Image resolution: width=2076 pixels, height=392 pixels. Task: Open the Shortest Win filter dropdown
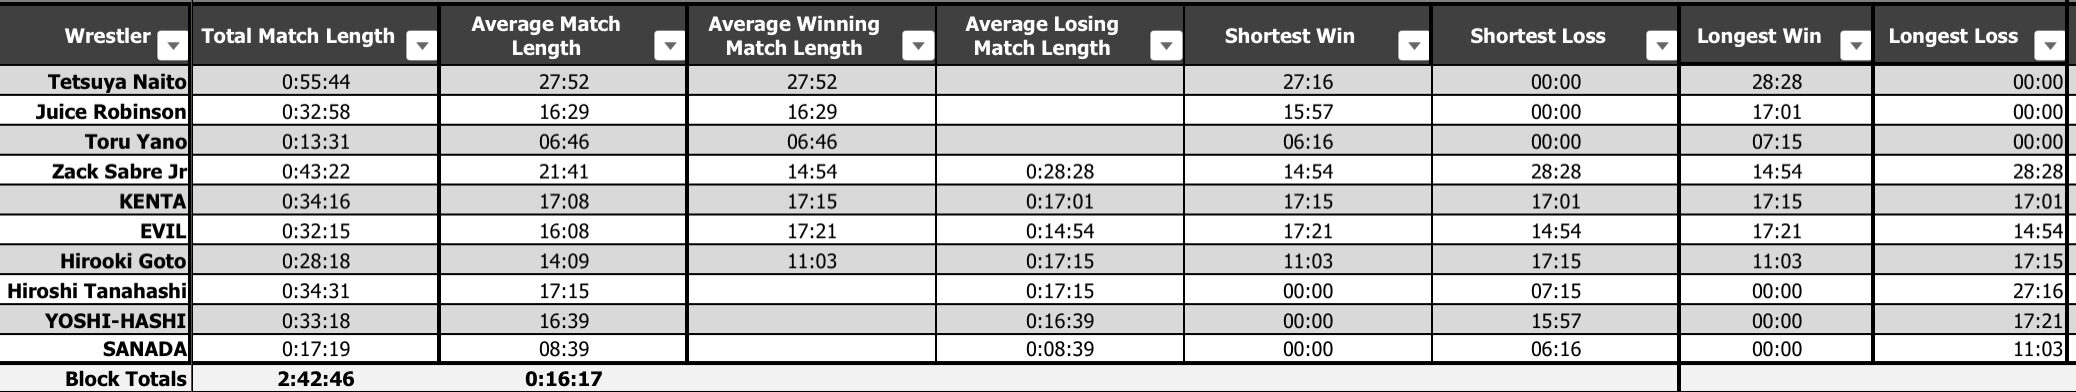click(x=1414, y=46)
